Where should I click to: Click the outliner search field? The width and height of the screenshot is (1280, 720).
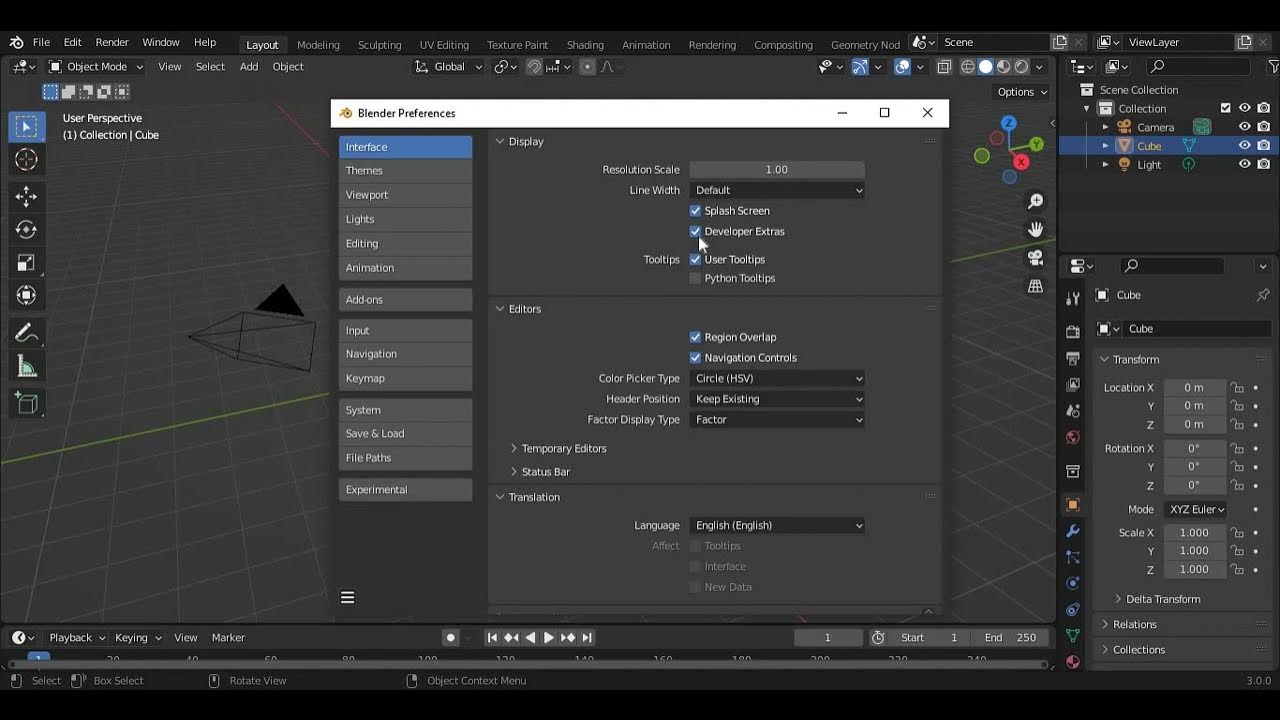[1198, 67]
